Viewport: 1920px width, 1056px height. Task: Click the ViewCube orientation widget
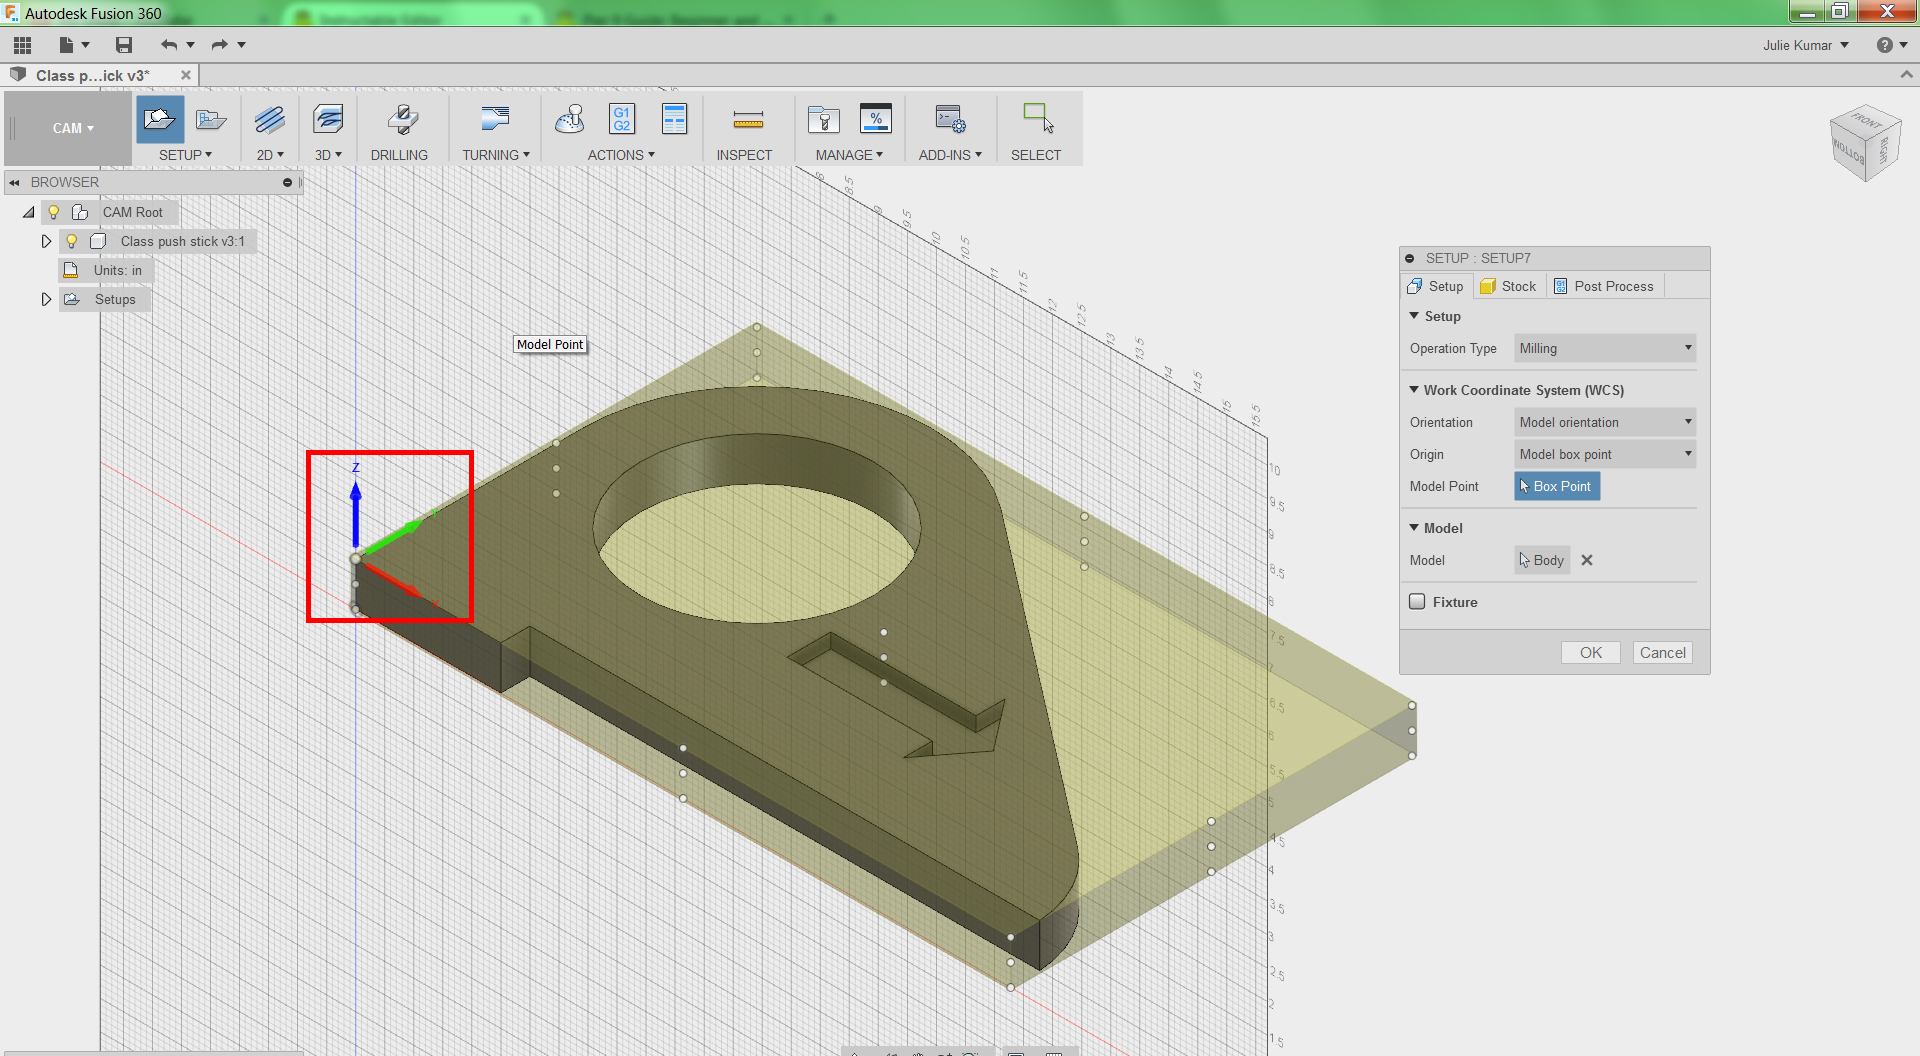coord(1863,143)
